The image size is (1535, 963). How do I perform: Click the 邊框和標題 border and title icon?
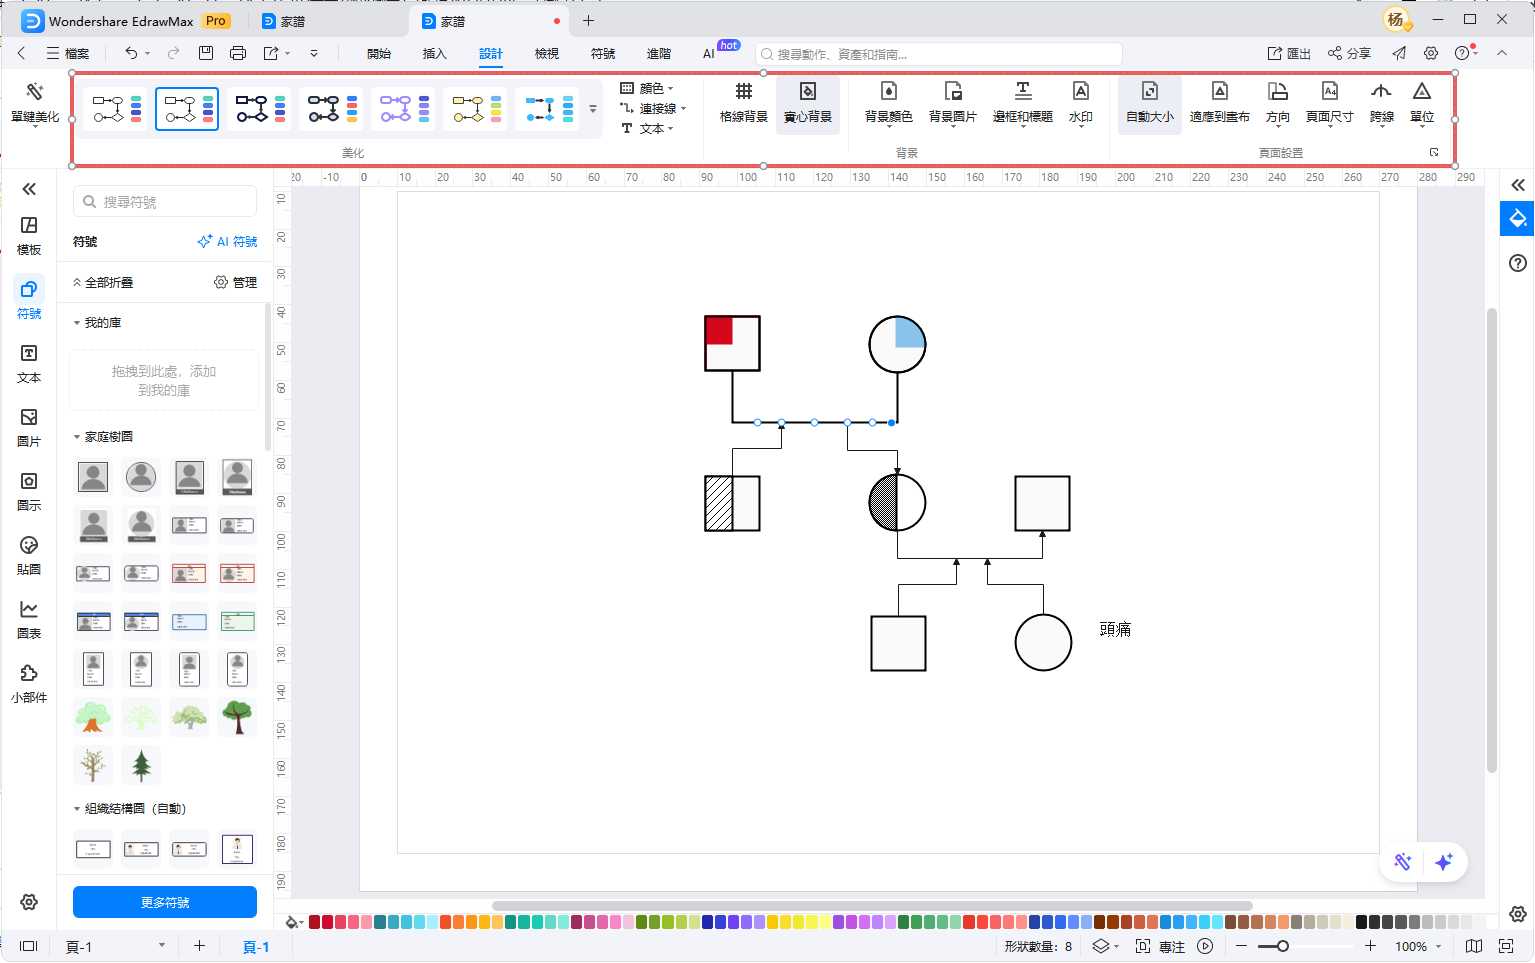[1022, 103]
